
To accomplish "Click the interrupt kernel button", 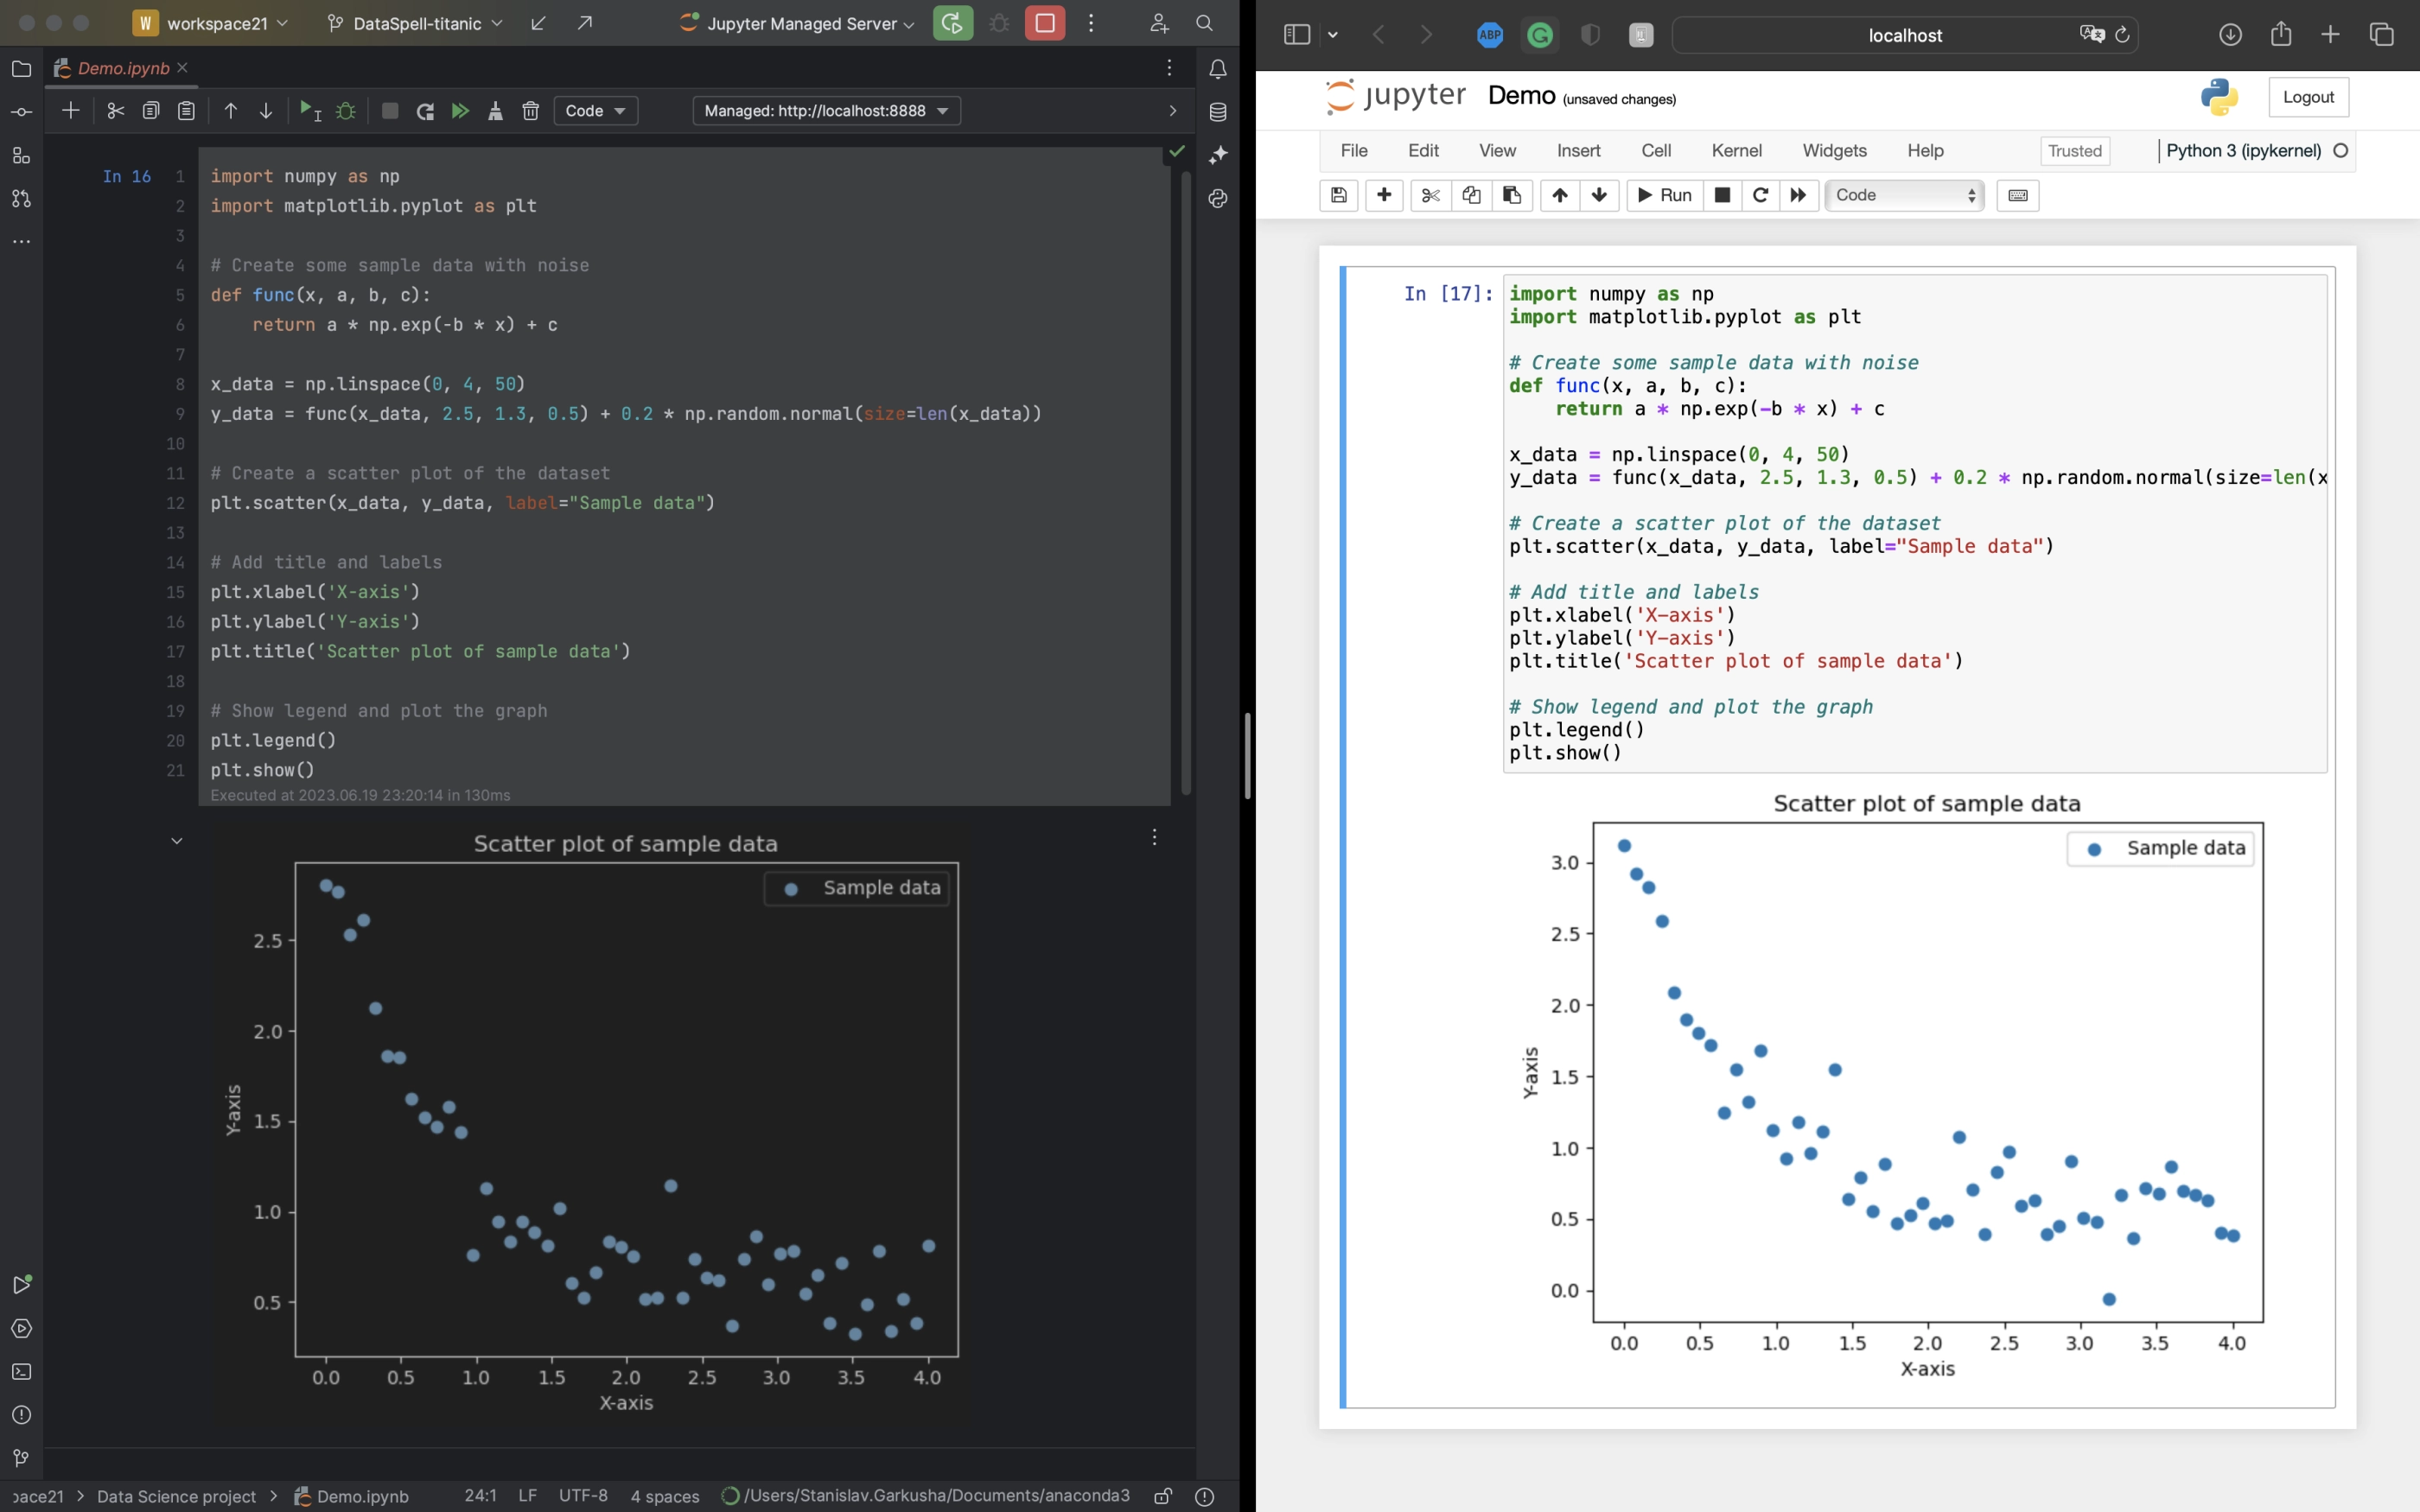I will [x=1723, y=194].
